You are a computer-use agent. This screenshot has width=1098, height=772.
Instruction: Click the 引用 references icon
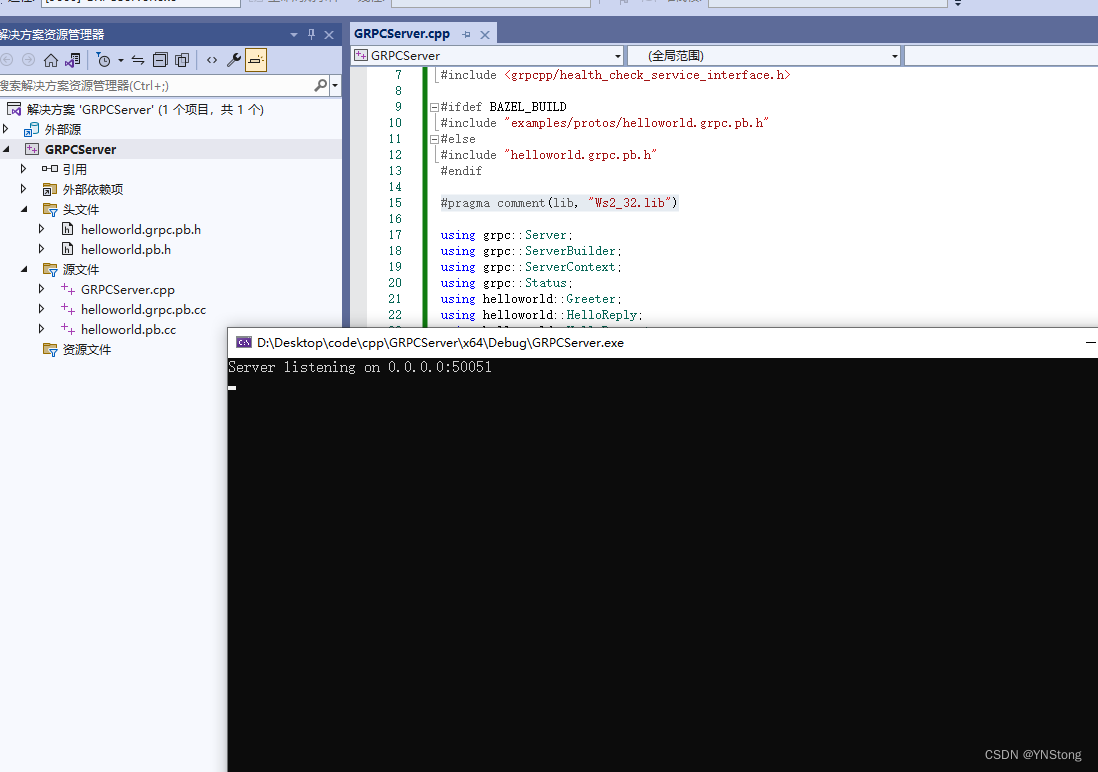[50, 169]
